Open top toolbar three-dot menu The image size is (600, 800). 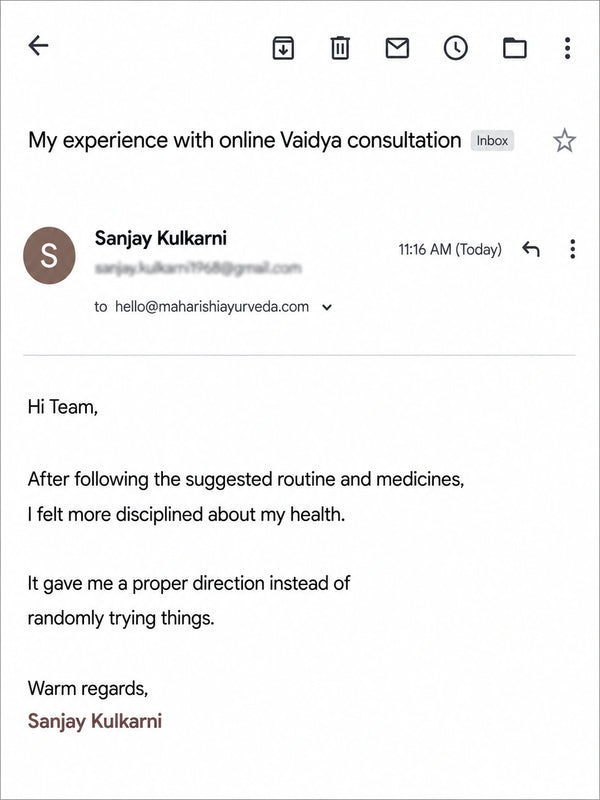click(x=567, y=48)
